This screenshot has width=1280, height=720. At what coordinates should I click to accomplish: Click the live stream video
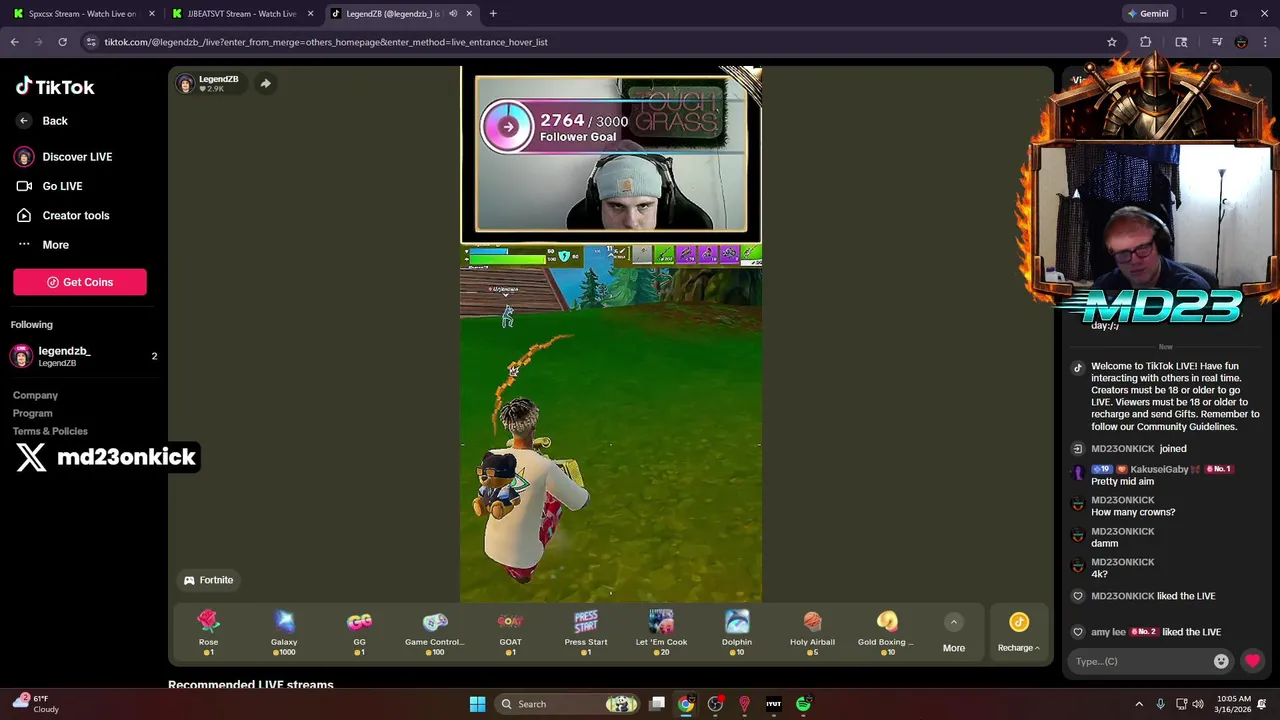click(x=611, y=335)
